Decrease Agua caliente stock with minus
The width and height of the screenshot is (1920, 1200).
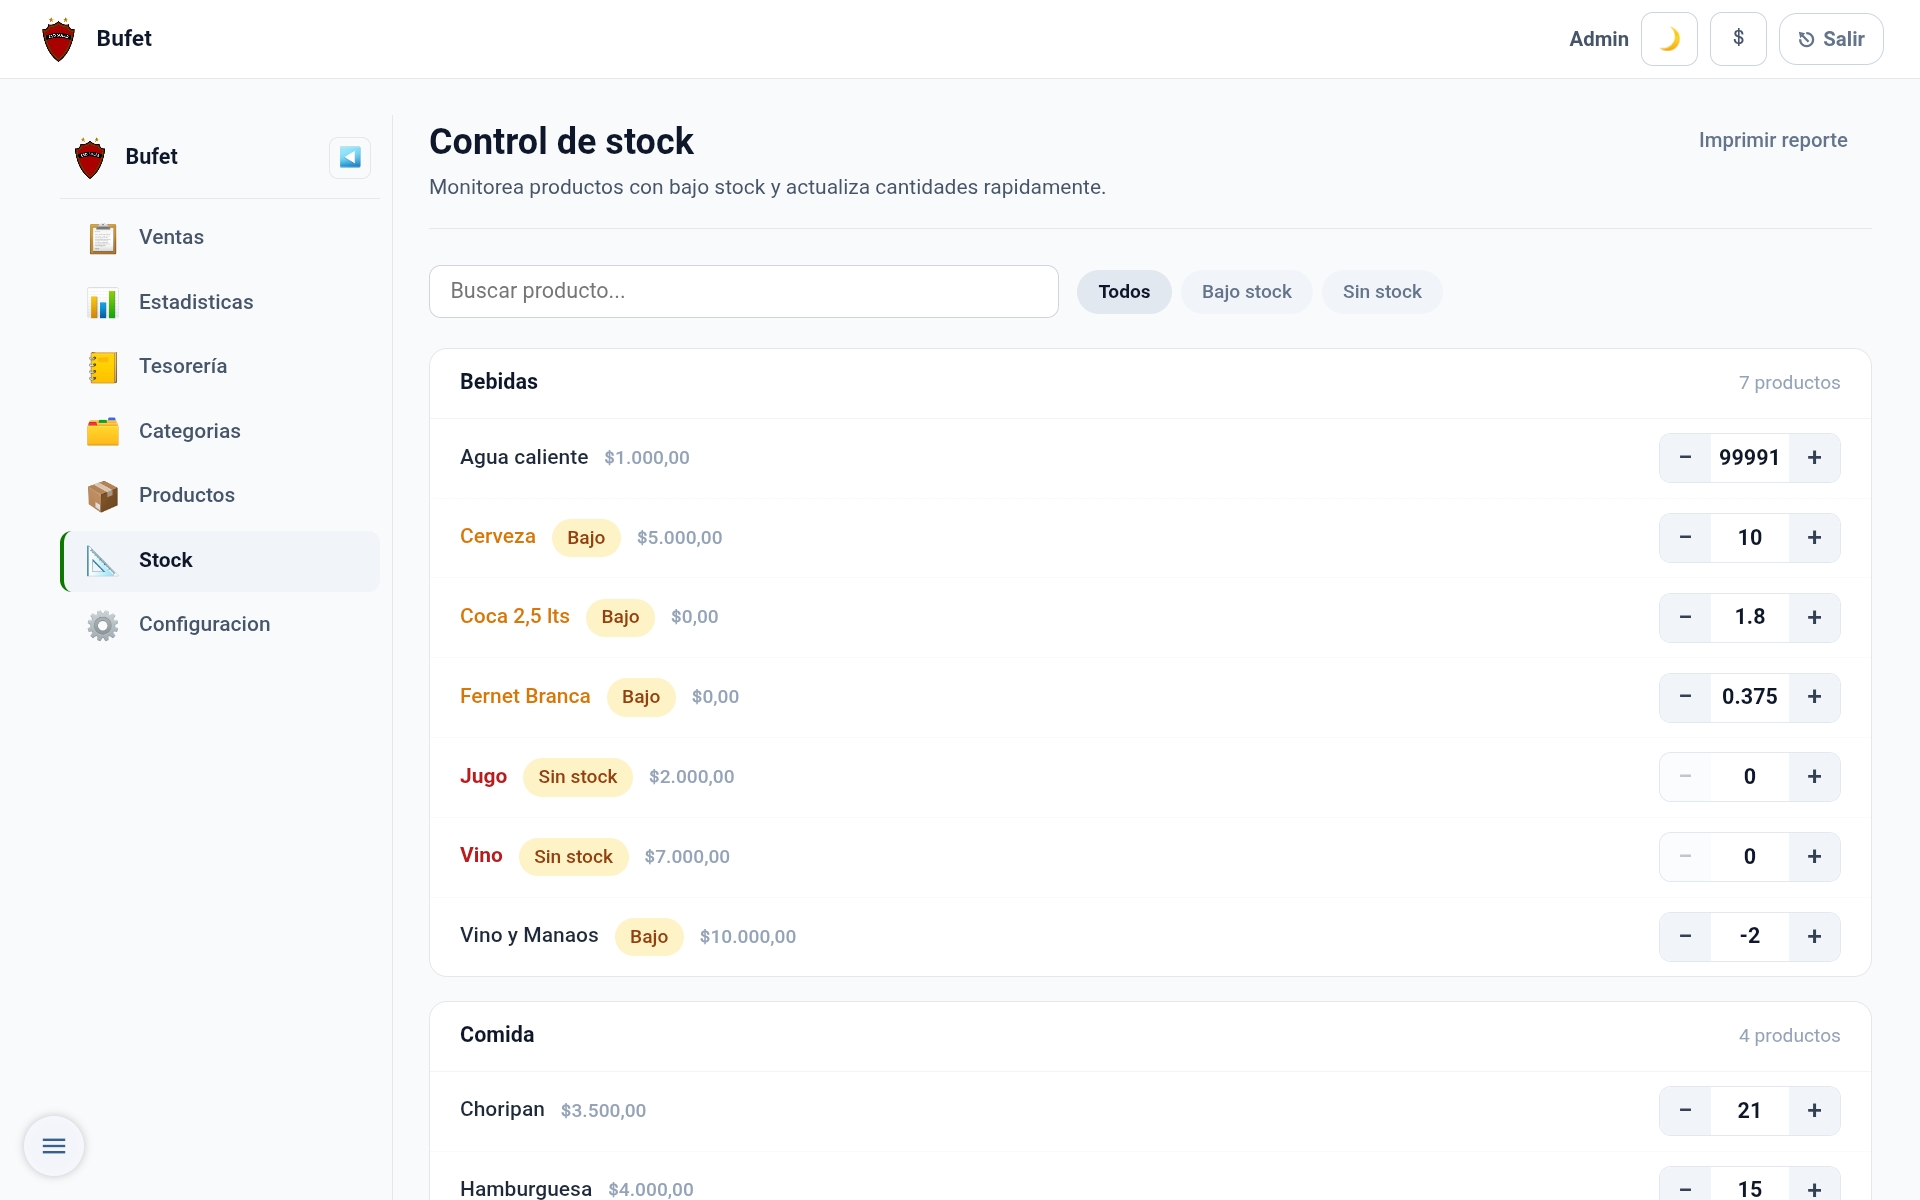pos(1685,458)
